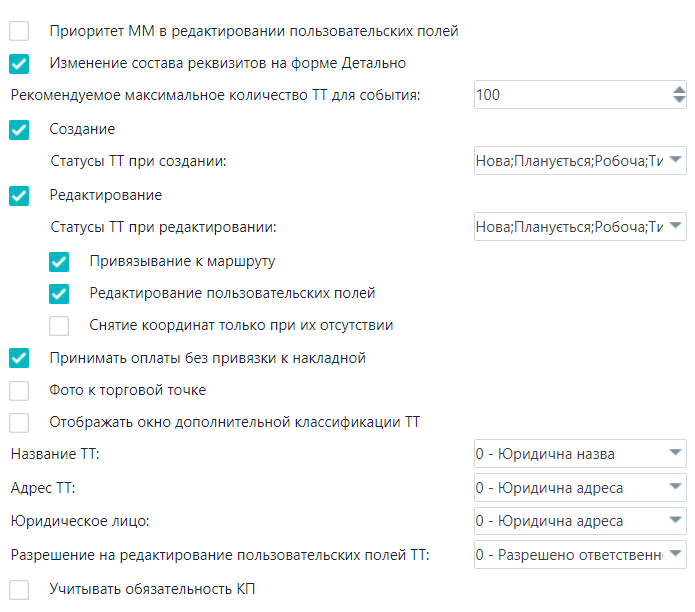Increase the recommended TT quantity with up arrow
The height and width of the screenshot is (612, 695).
pos(679,90)
